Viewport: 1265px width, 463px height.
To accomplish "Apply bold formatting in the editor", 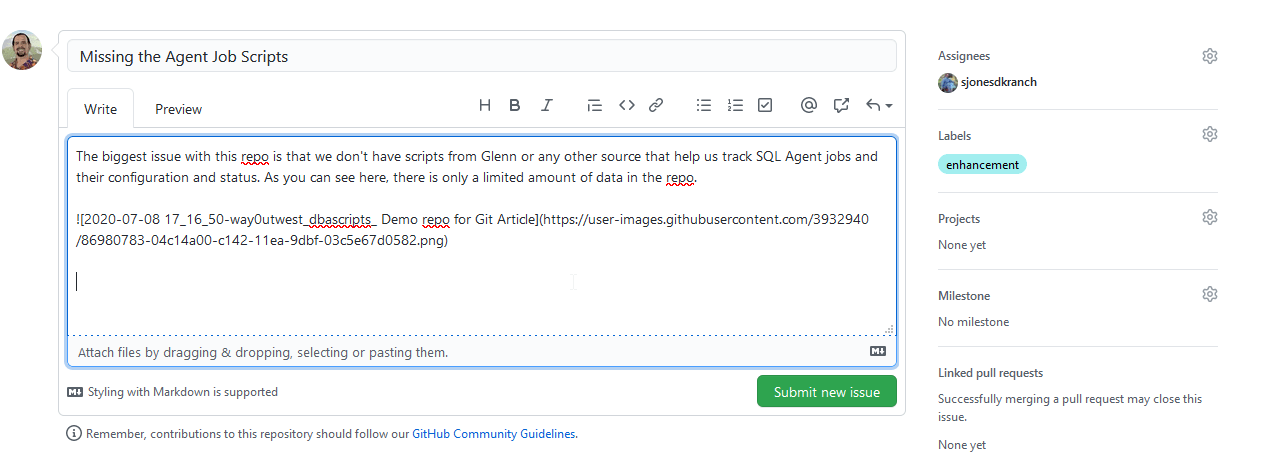I will coord(515,105).
